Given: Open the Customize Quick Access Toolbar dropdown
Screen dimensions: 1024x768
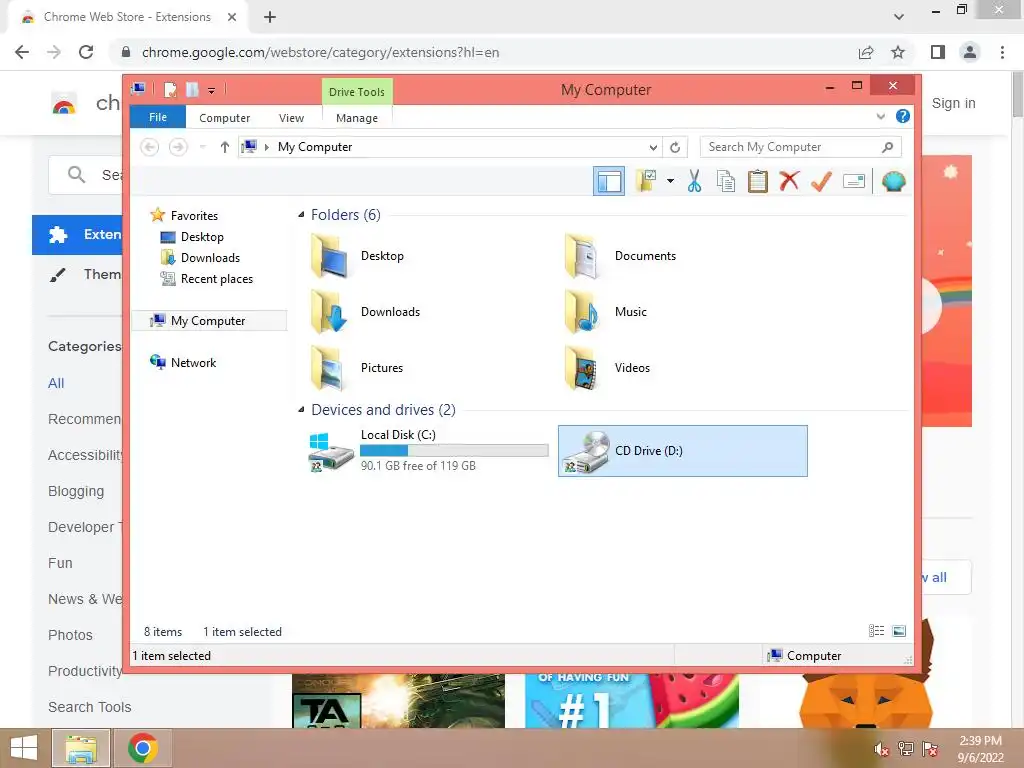Looking at the screenshot, I should point(212,90).
